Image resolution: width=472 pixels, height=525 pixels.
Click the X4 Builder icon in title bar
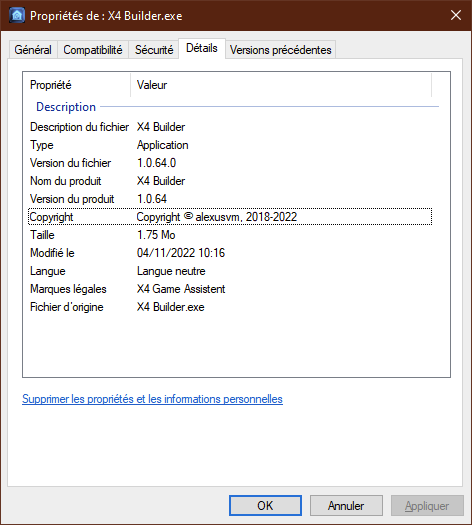coord(17,15)
